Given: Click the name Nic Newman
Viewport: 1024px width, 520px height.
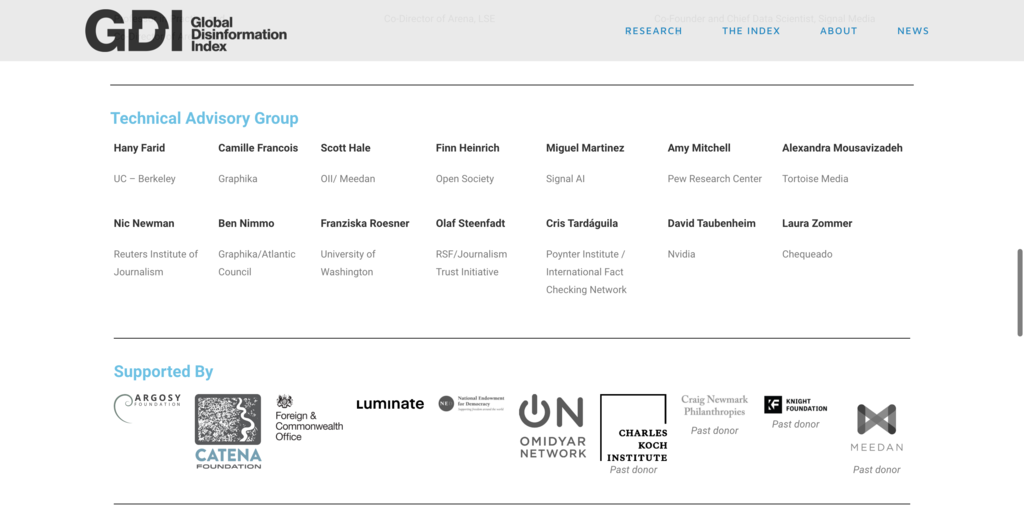Looking at the screenshot, I should pos(144,223).
